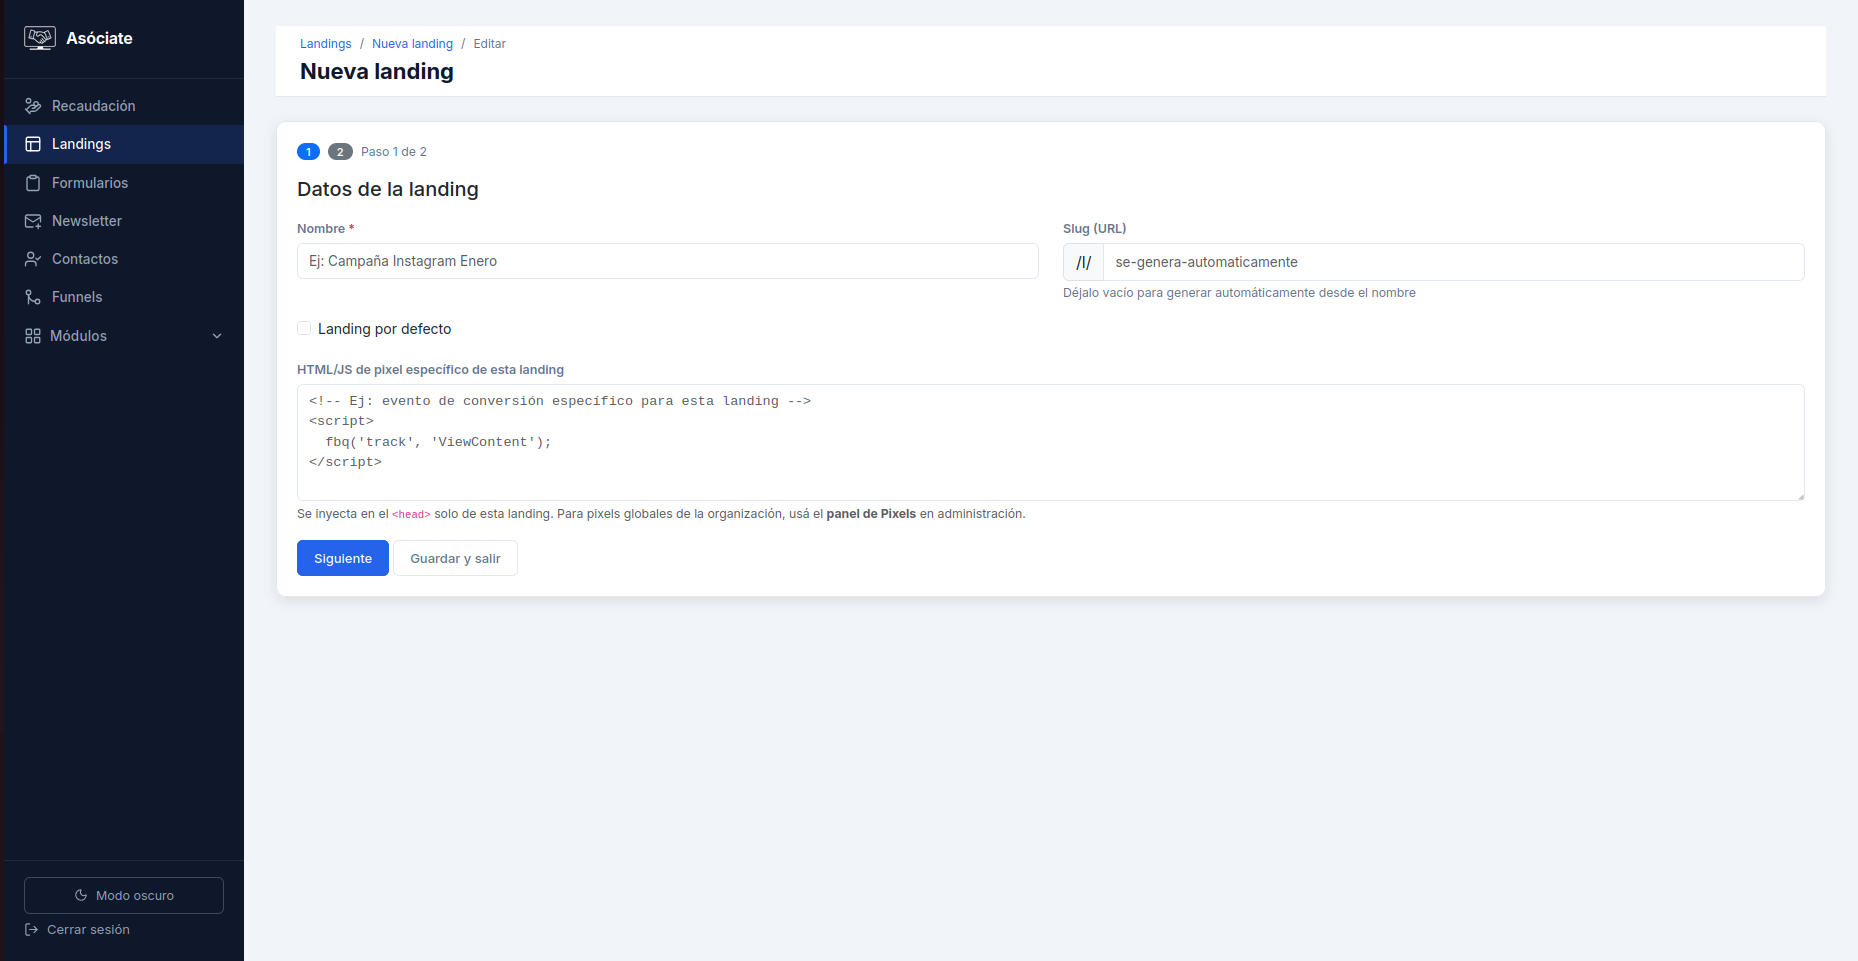Click the 'Datos de la landing' heading
This screenshot has height=961, width=1858.
pos(388,189)
